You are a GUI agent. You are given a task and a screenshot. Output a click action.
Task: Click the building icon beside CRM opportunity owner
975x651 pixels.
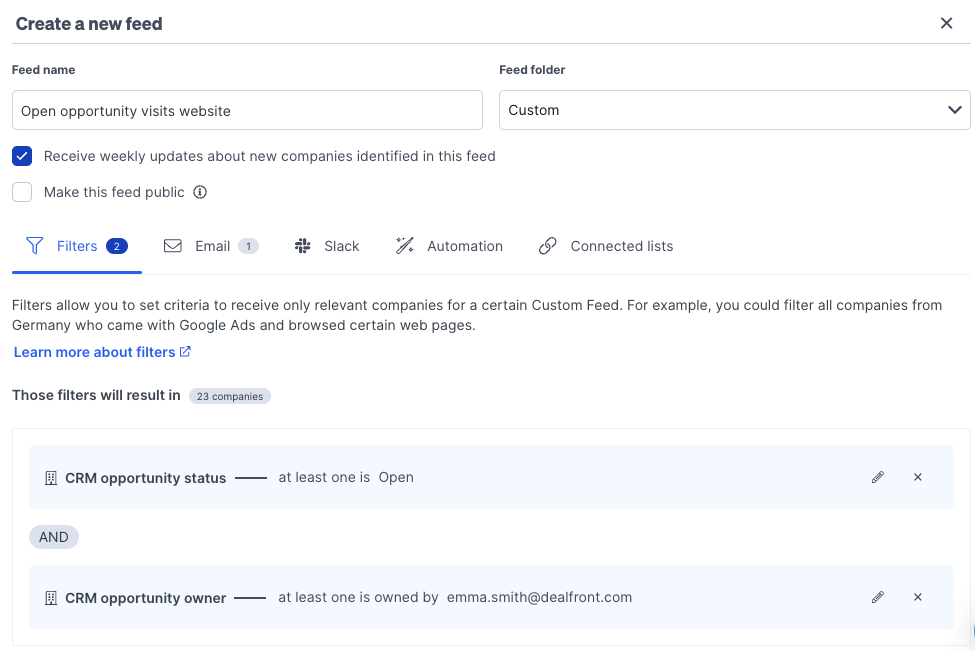pyautogui.click(x=51, y=597)
